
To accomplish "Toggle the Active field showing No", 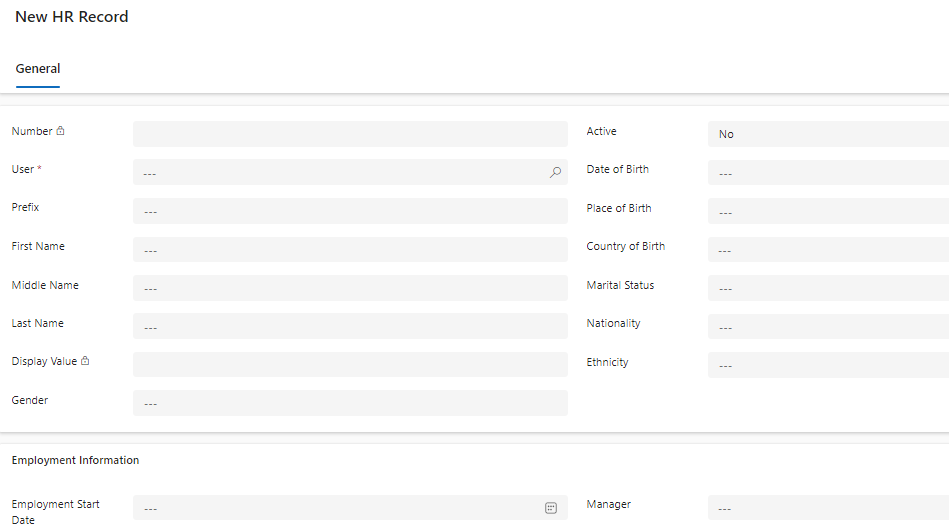I will tap(829, 134).
